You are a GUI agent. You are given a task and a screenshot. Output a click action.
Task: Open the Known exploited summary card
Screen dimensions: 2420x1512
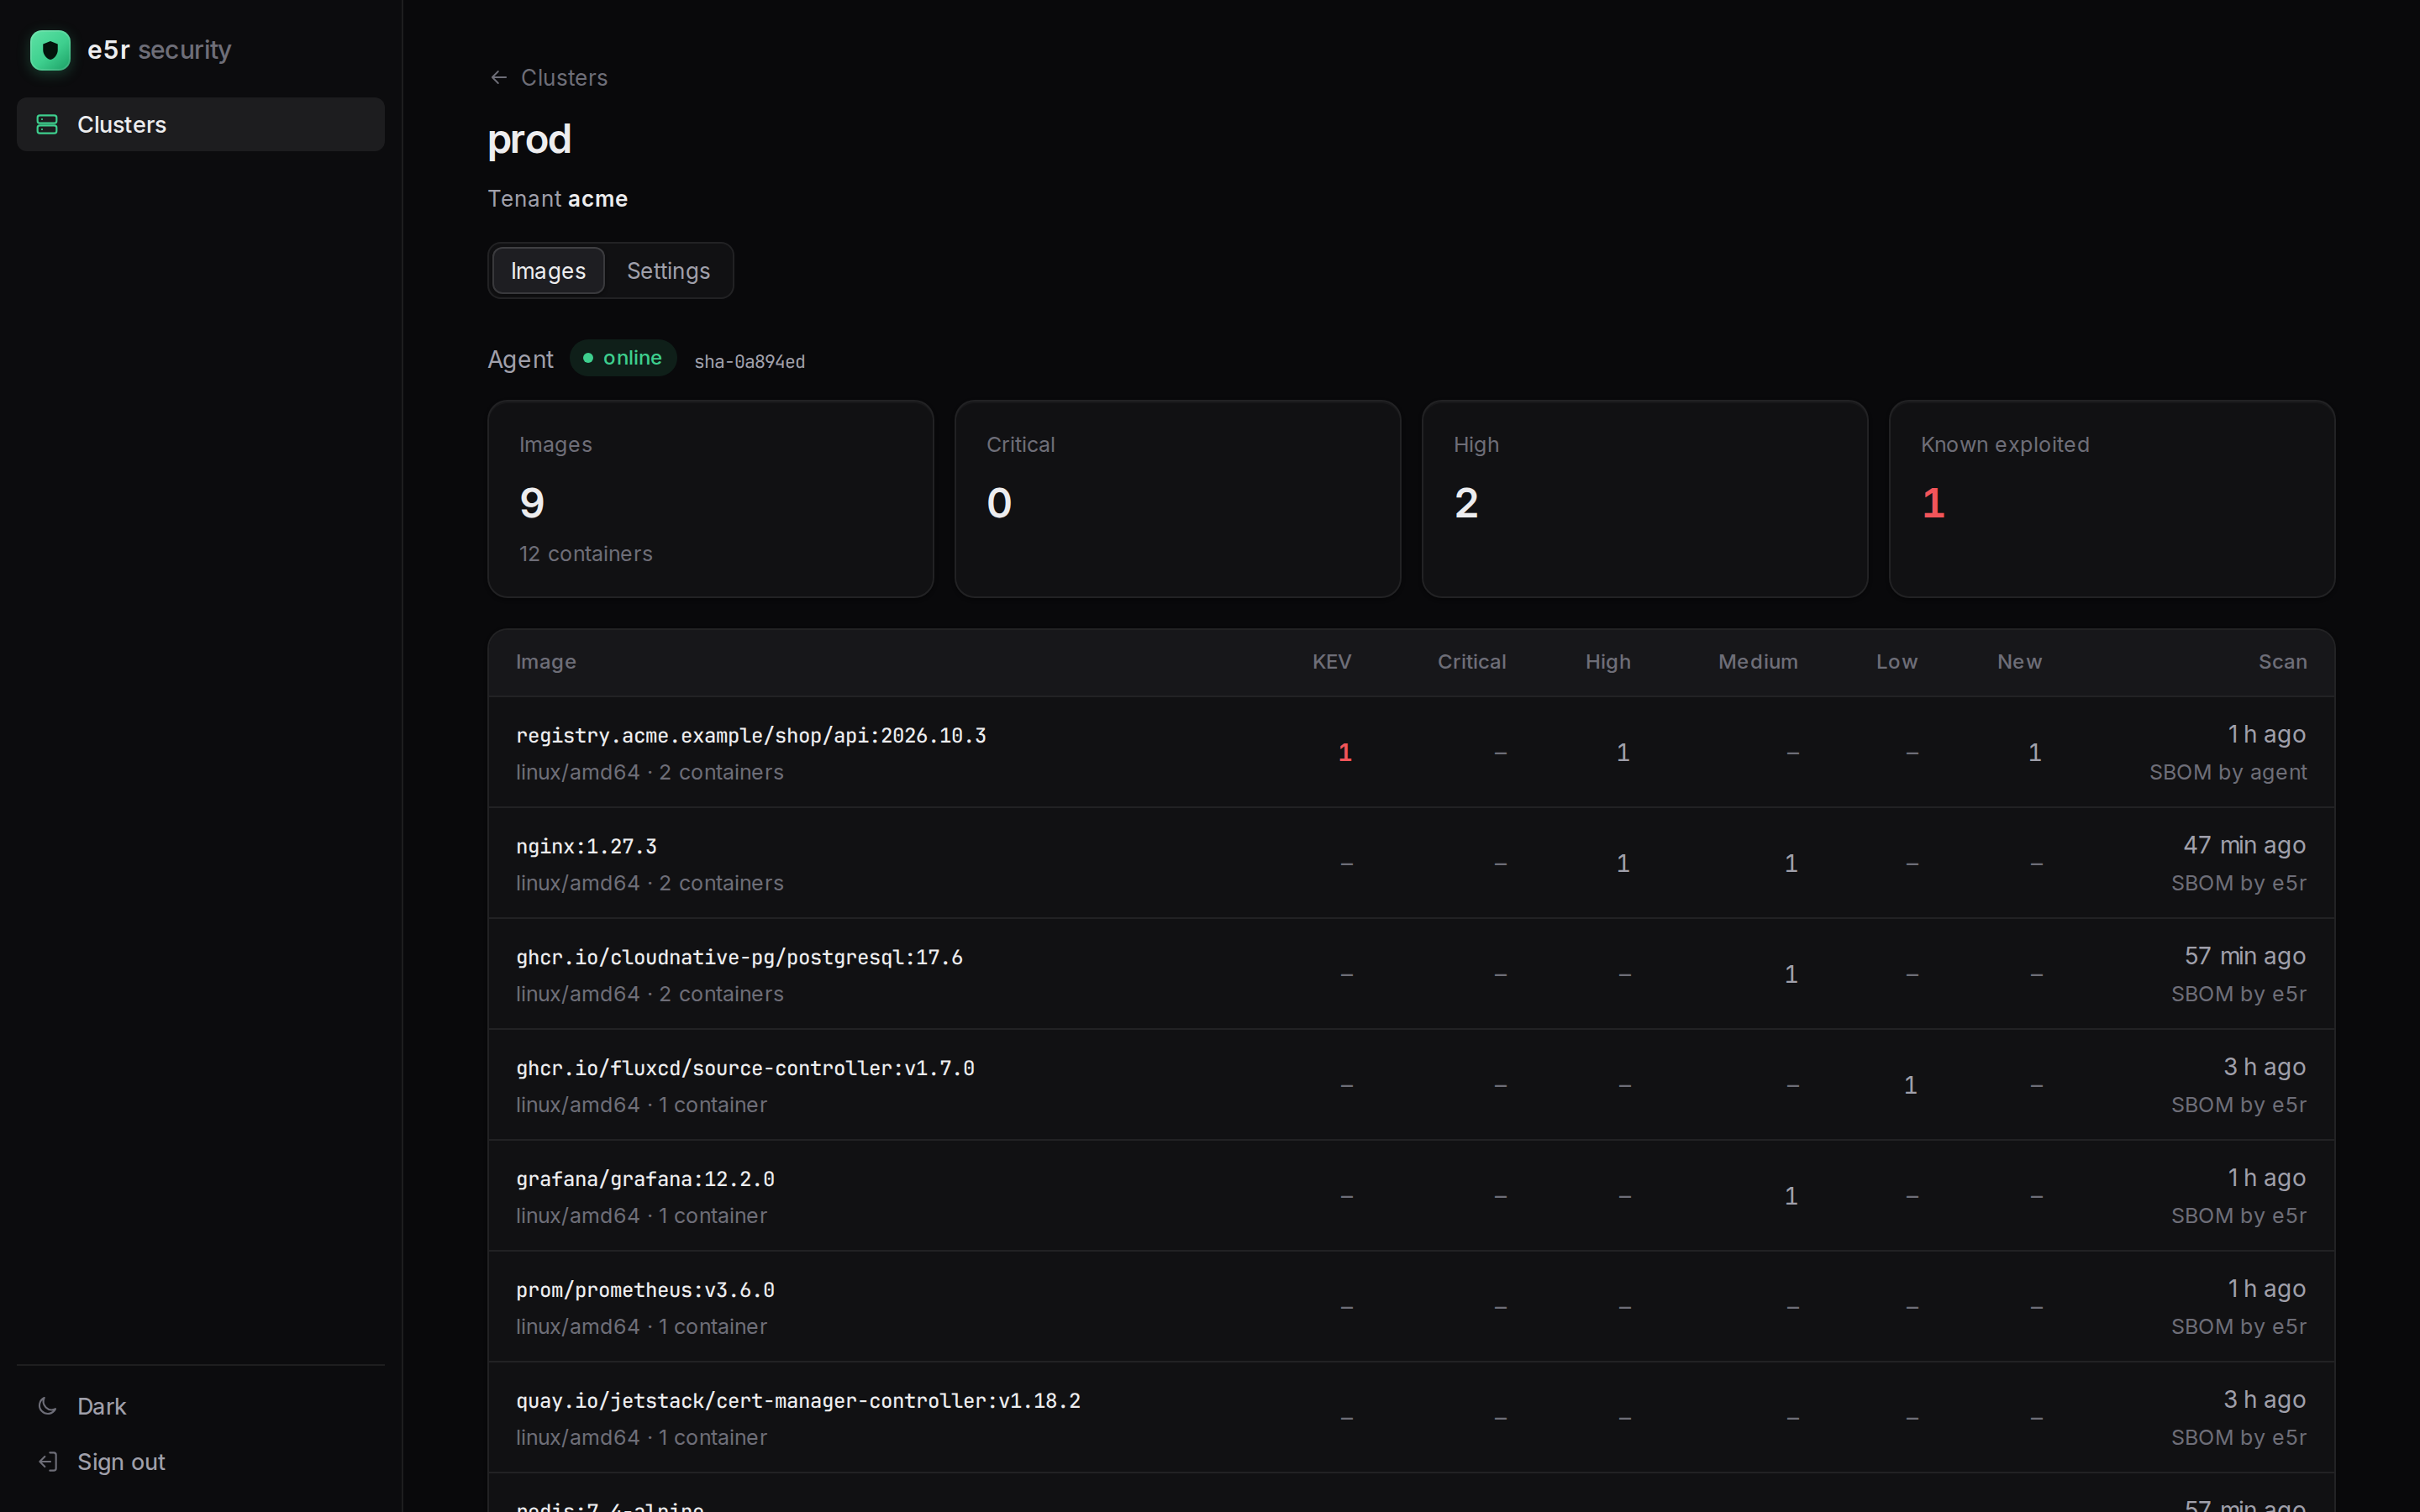click(2111, 499)
